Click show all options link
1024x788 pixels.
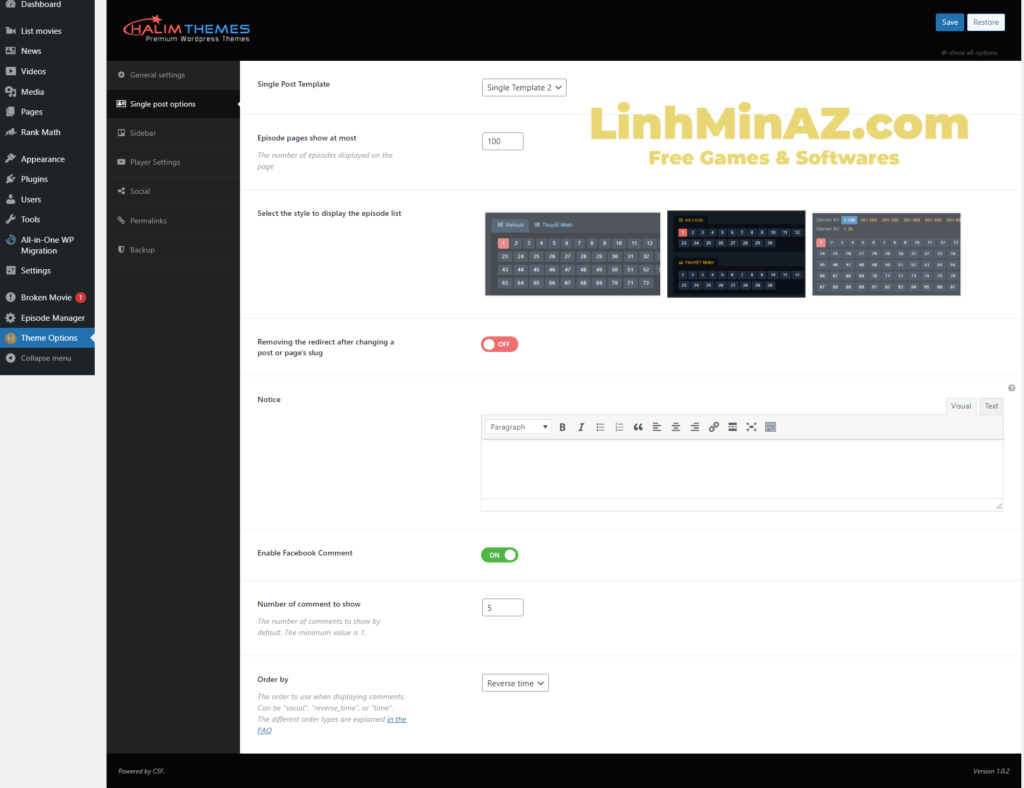[970, 53]
